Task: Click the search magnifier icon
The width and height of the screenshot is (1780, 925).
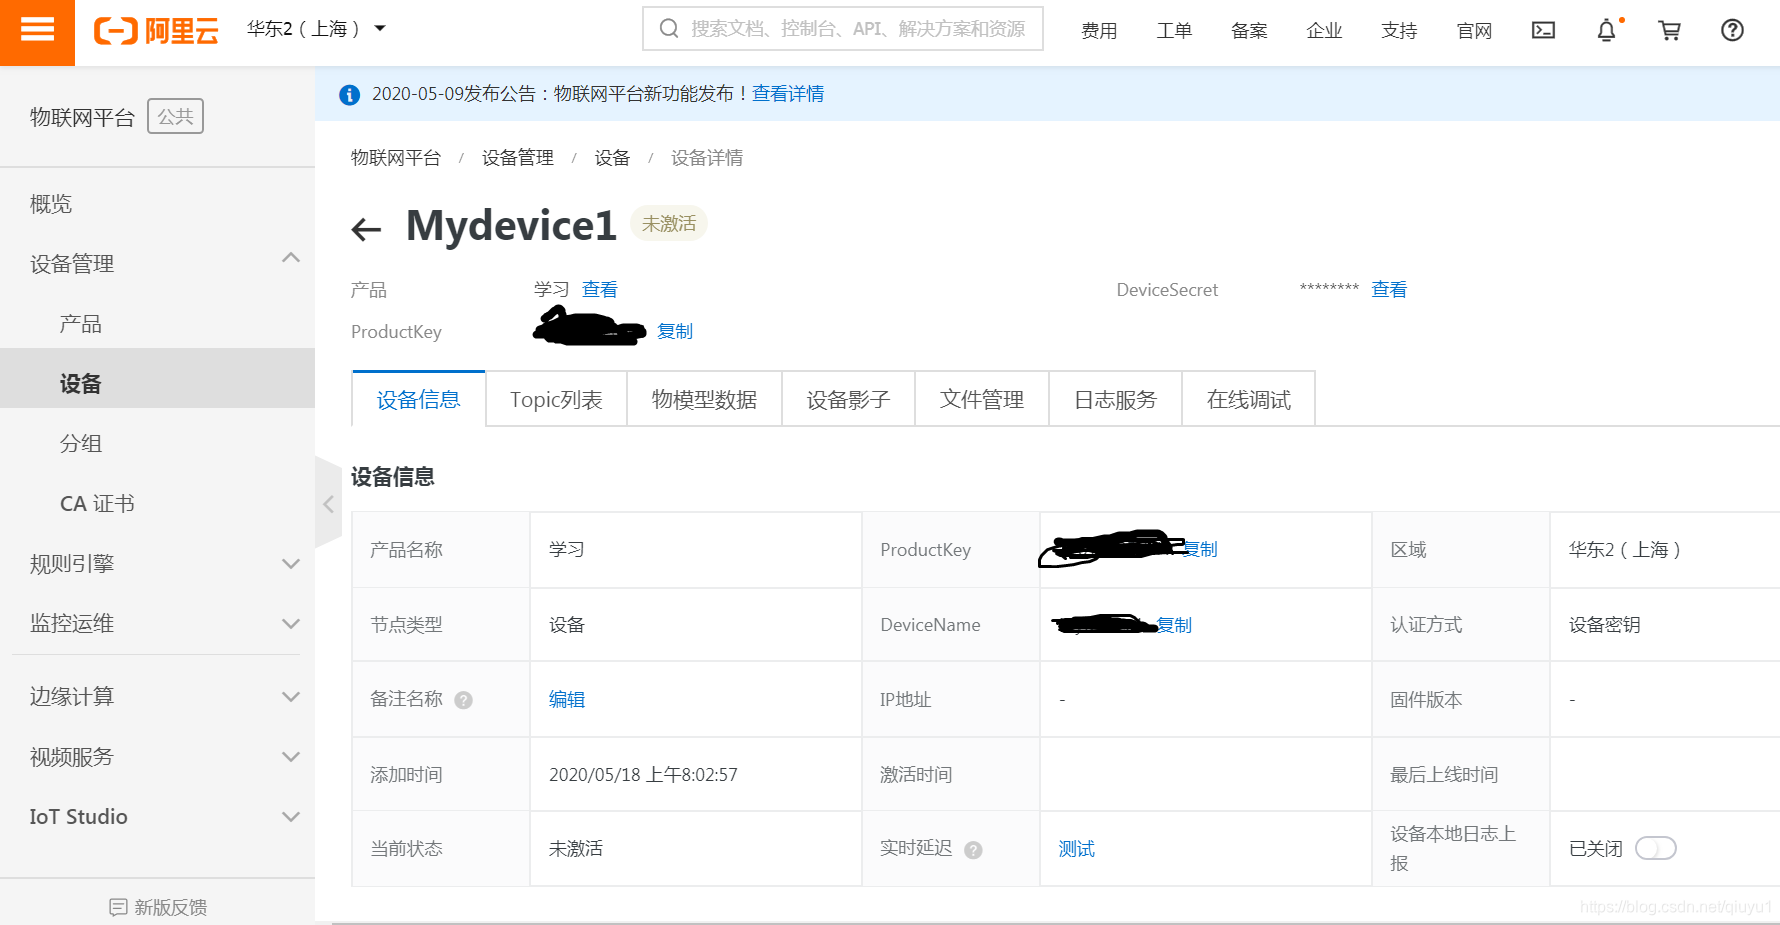Action: [x=669, y=29]
